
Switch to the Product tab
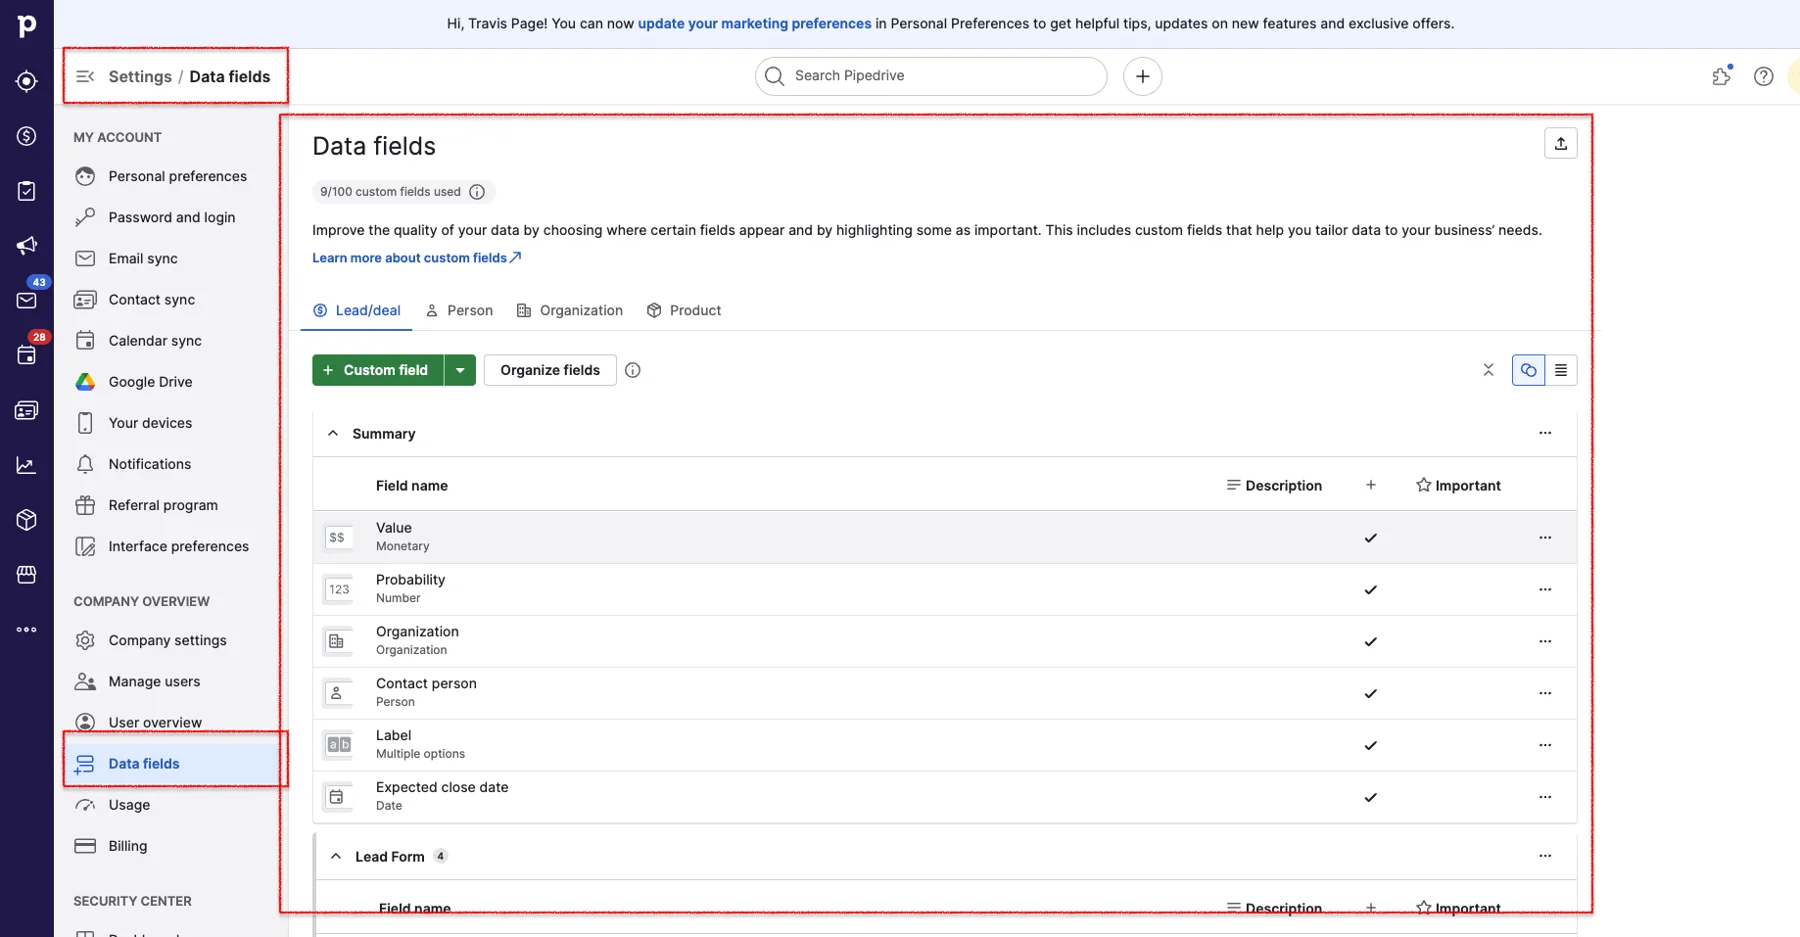click(684, 311)
